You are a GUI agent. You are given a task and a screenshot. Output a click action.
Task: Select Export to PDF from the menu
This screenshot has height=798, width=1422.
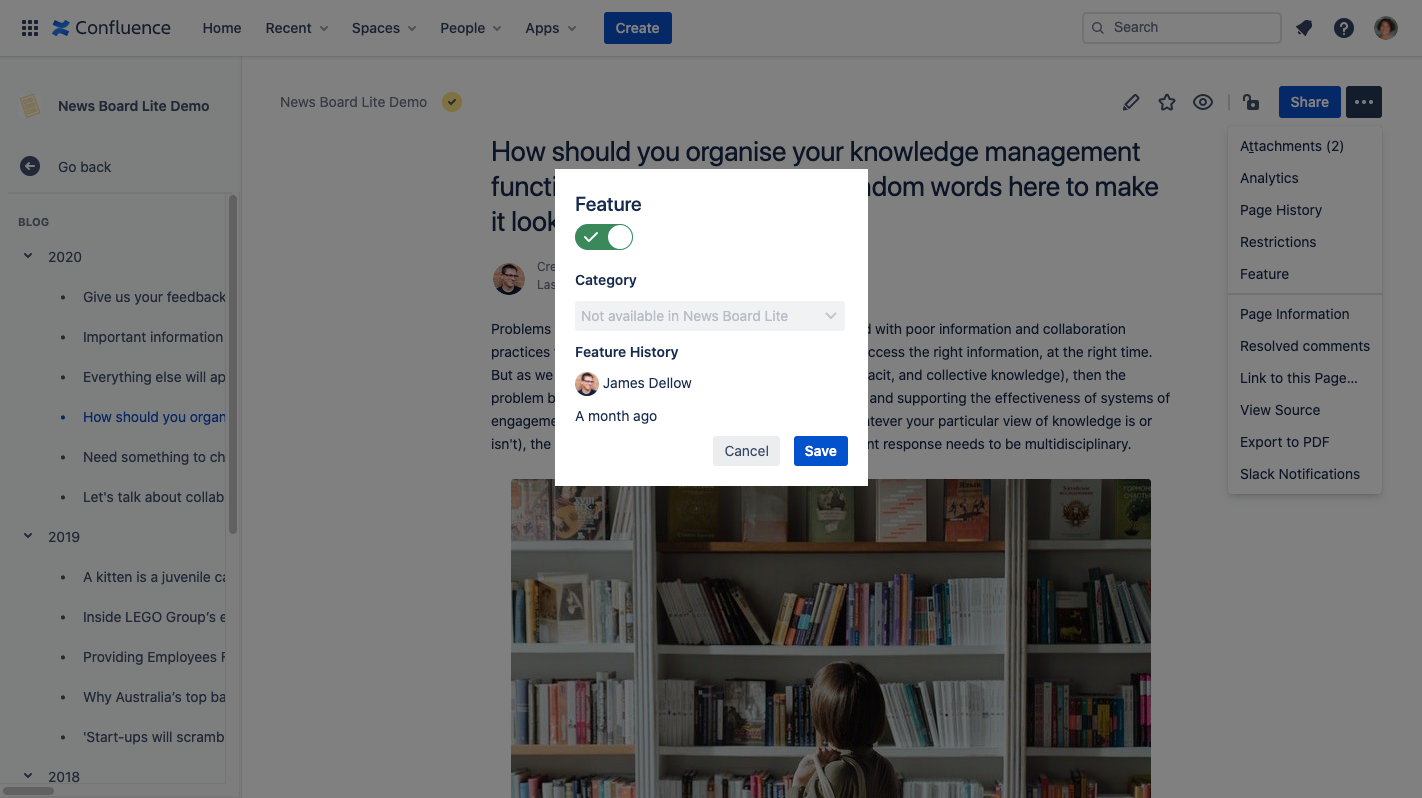[x=1304, y=442]
